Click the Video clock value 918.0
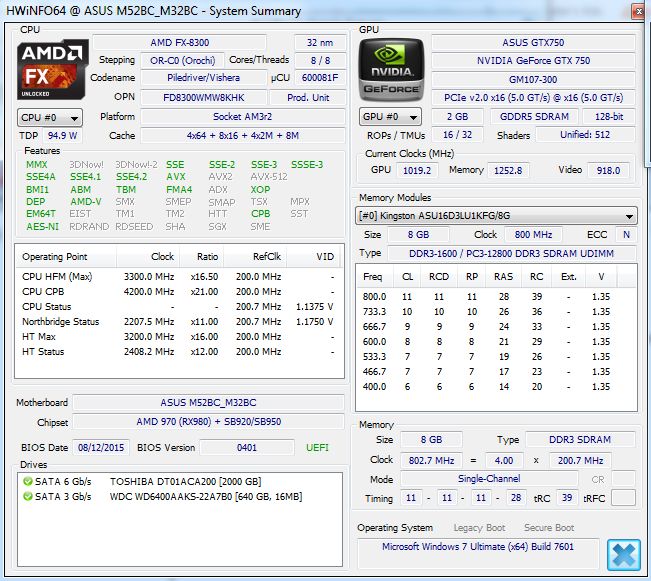This screenshot has height=581, width=651. [608, 171]
